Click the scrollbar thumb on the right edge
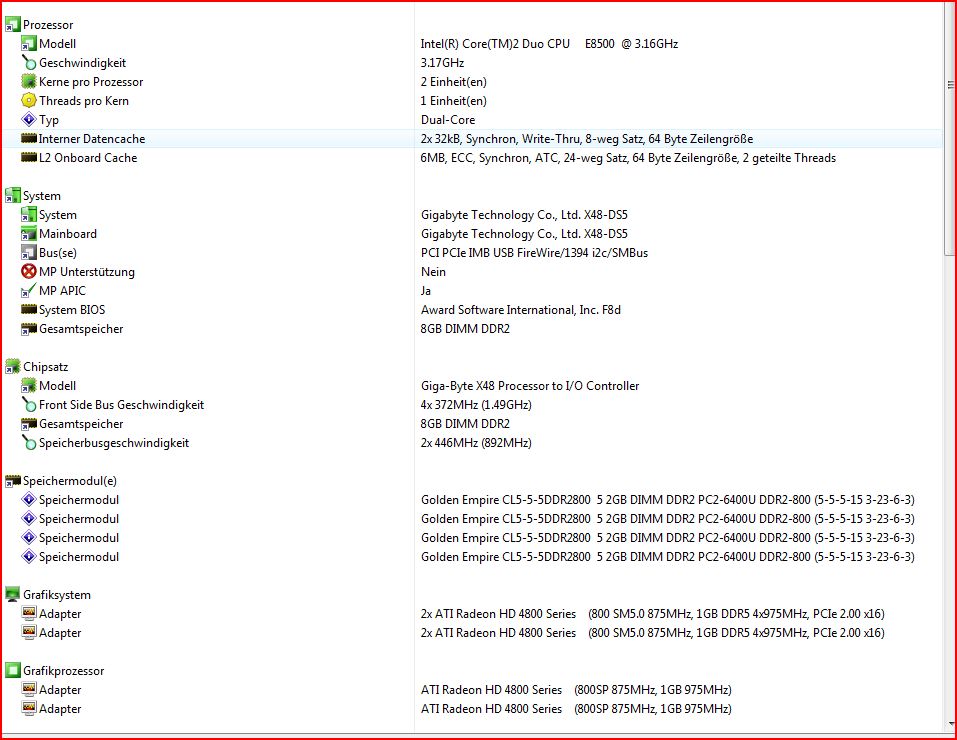 [x=950, y=128]
